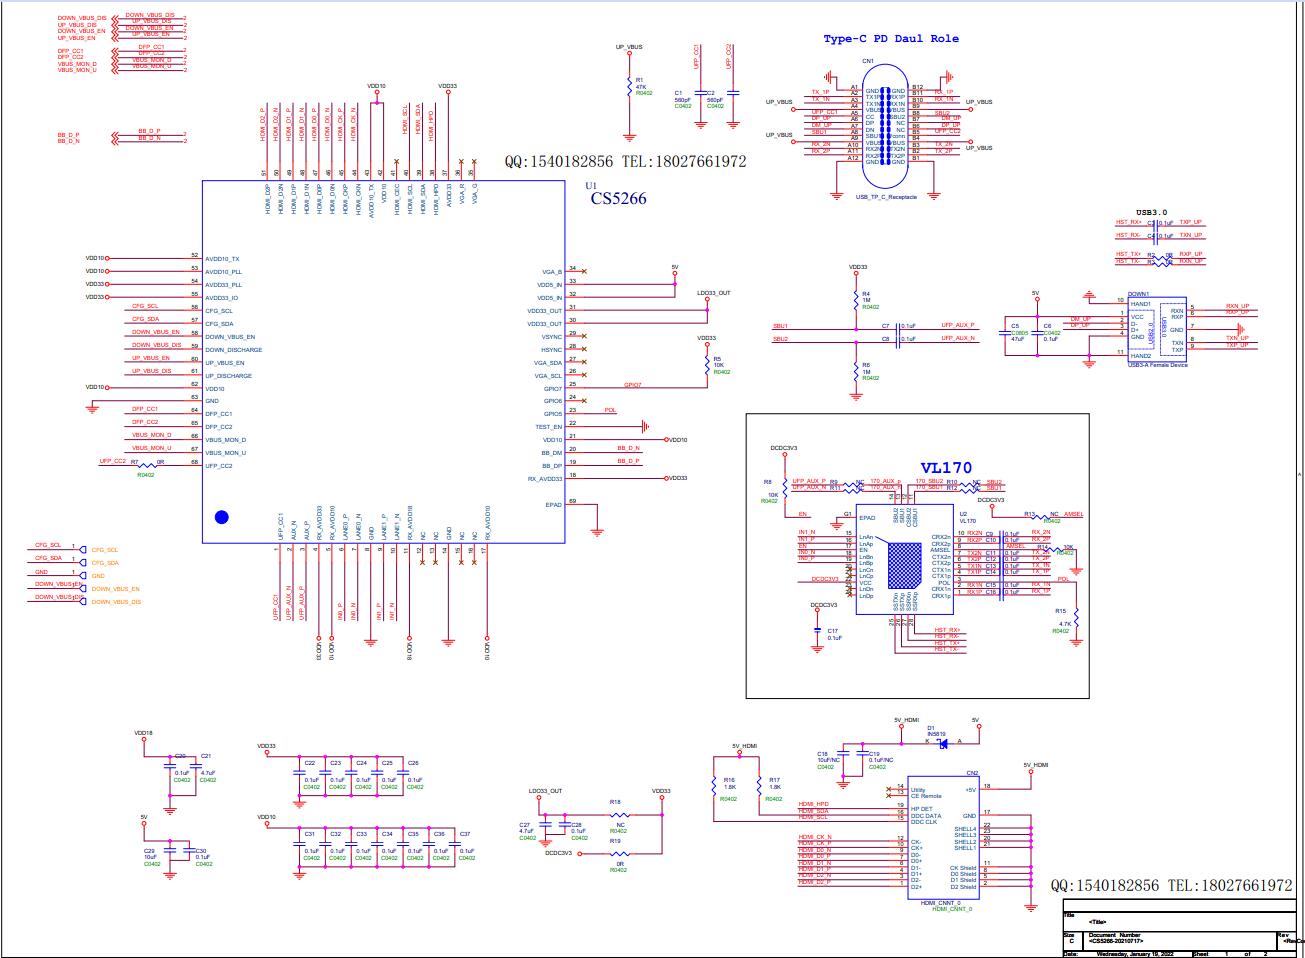This screenshot has height=958, width=1305.
Task: Select the VL170 heading text
Action: coord(946,468)
